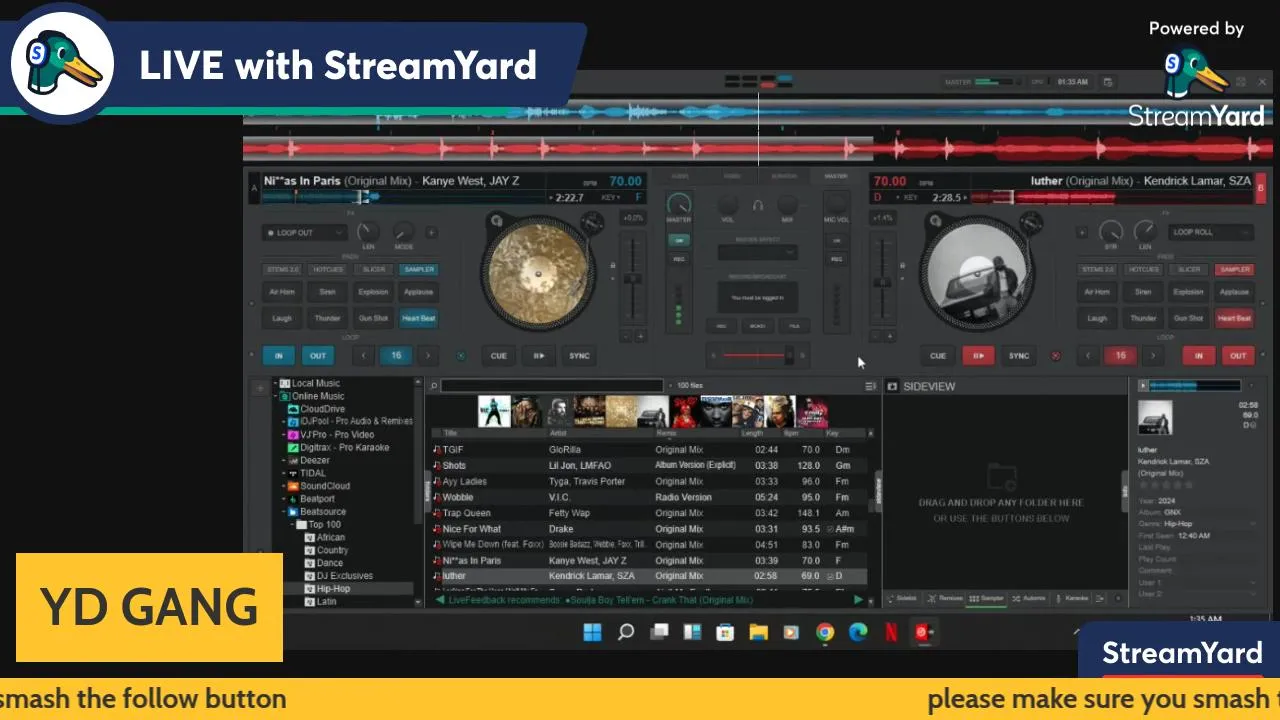Fire the Gun Shot pad on left deck
Screen dimensions: 1280x720
[373, 318]
